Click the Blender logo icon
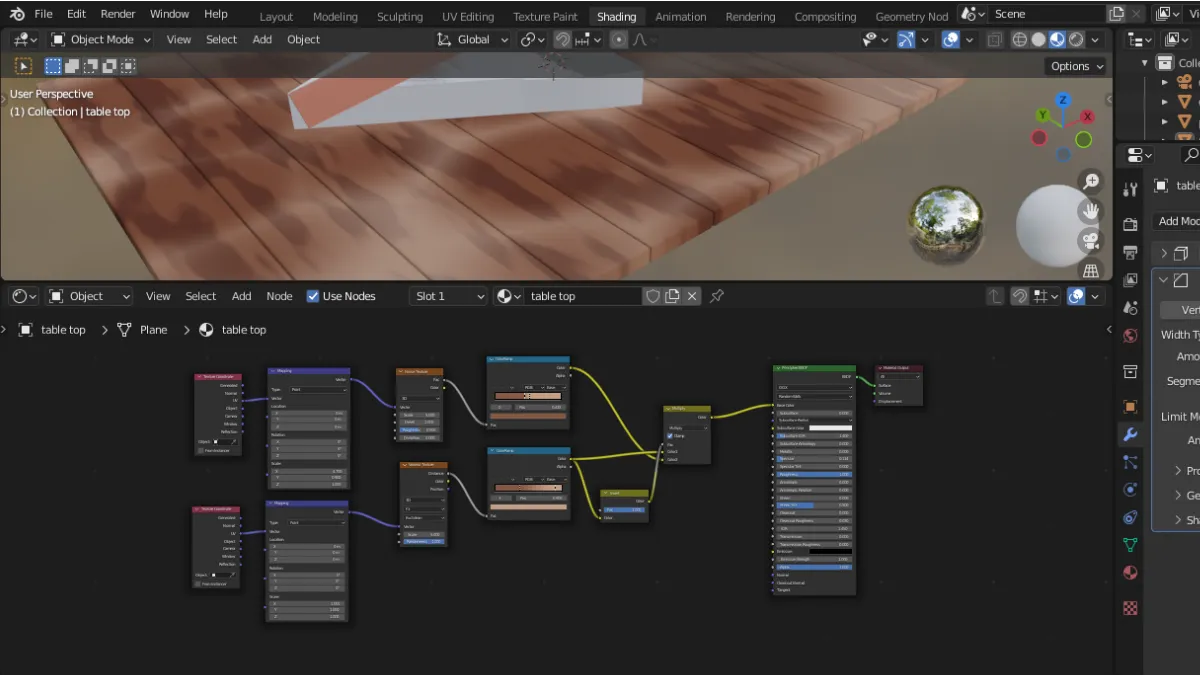The image size is (1200, 676). 17,14
